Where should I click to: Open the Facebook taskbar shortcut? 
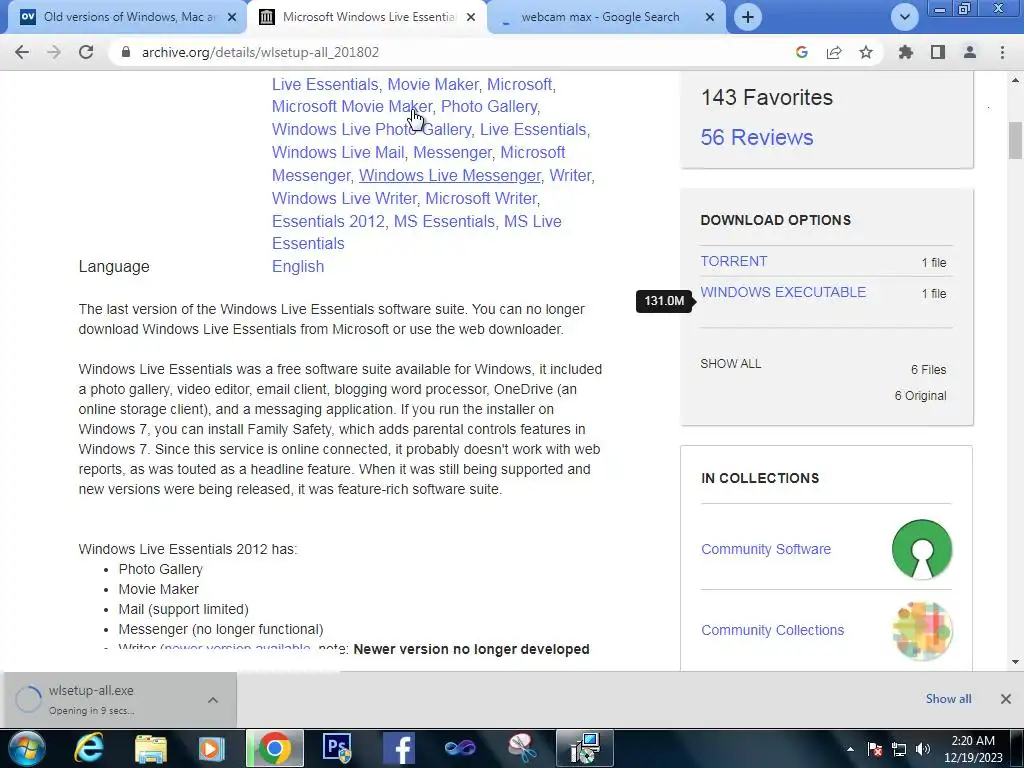(399, 748)
